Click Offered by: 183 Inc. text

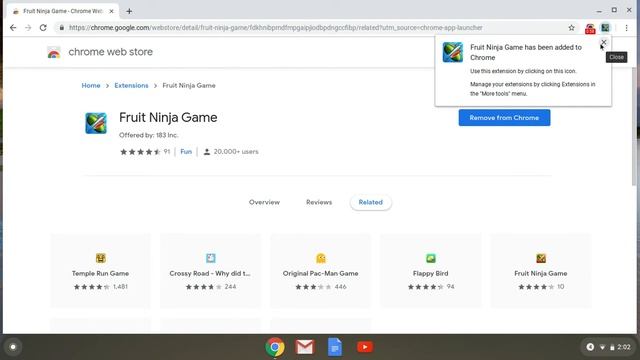click(x=149, y=135)
